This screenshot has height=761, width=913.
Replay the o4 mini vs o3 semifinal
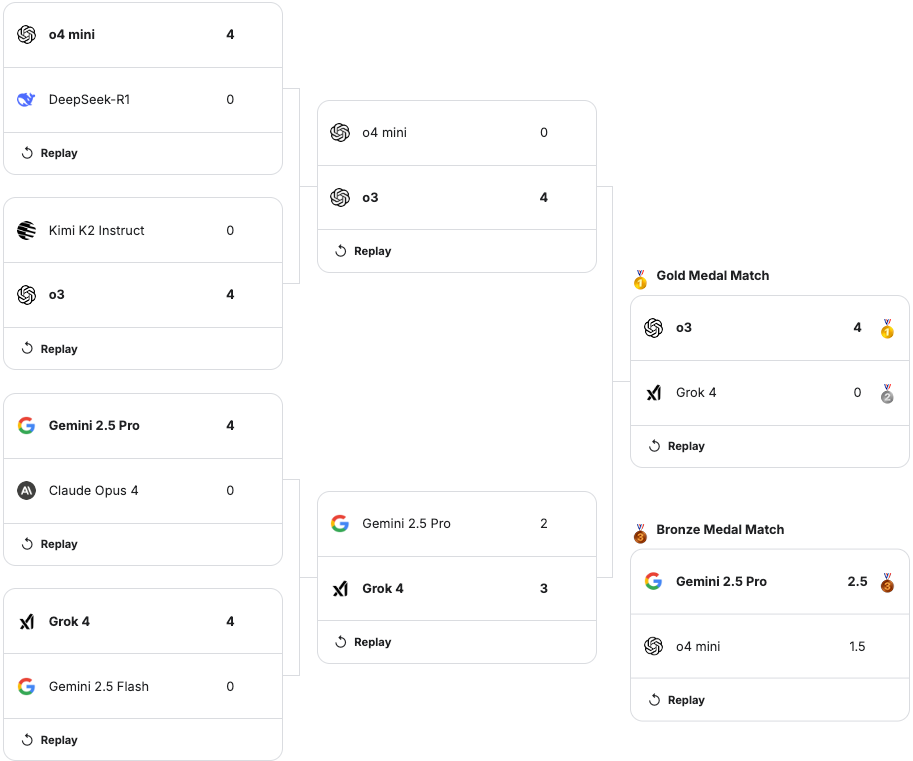[x=363, y=251]
